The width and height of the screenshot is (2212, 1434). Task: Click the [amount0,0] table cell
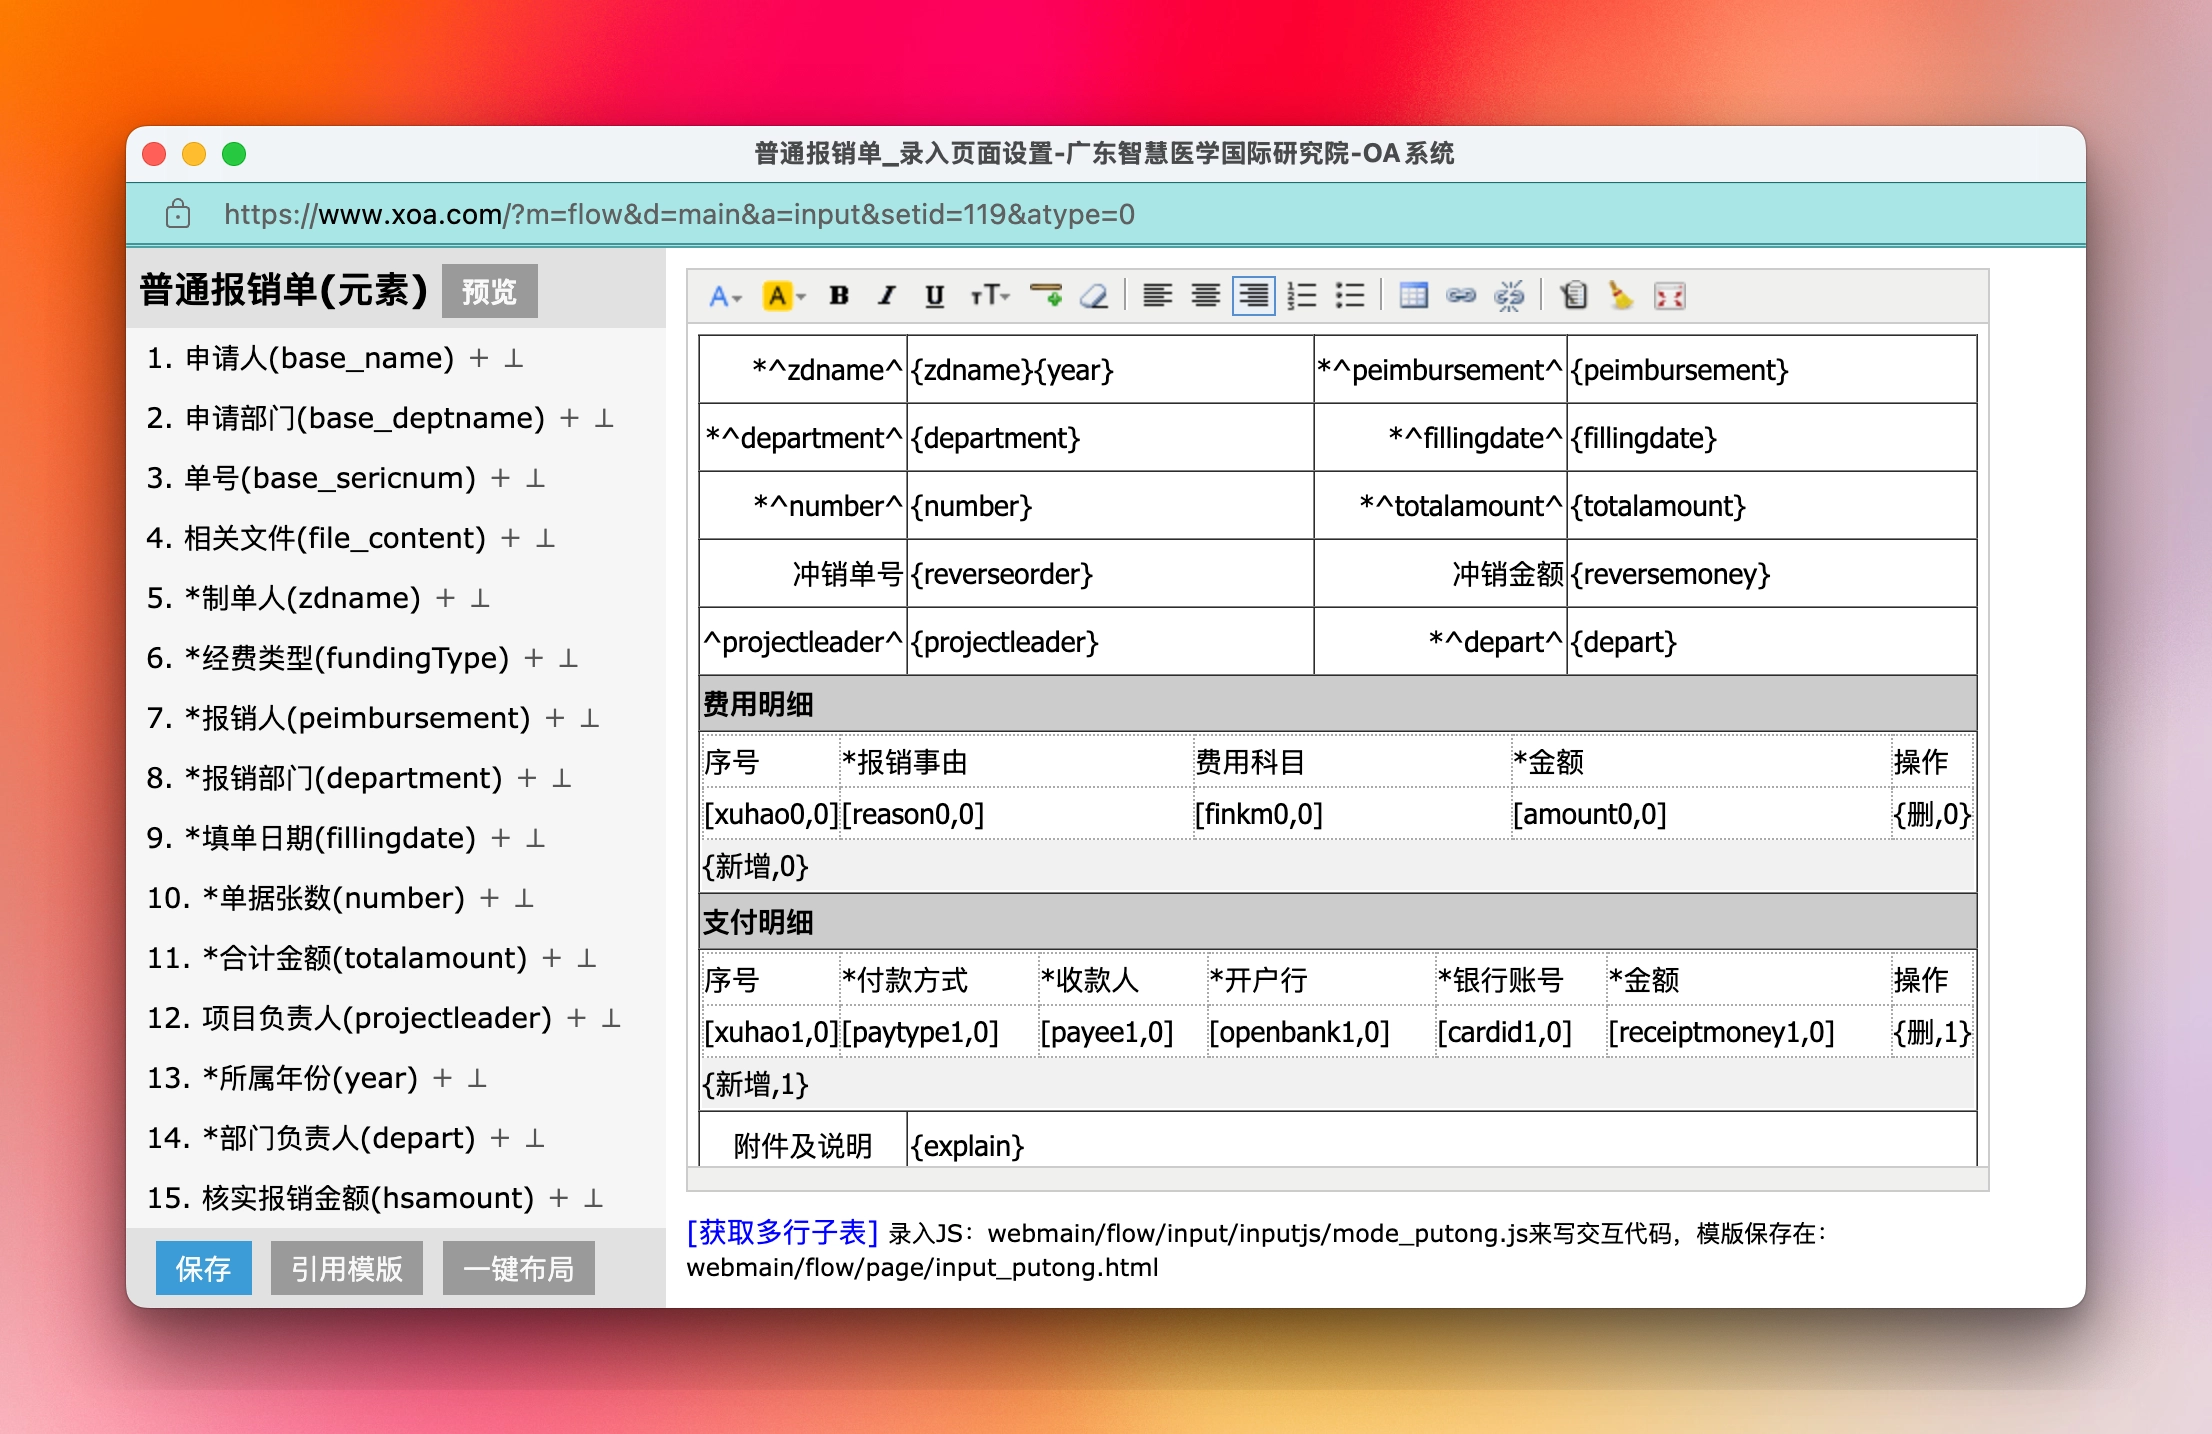click(1700, 814)
